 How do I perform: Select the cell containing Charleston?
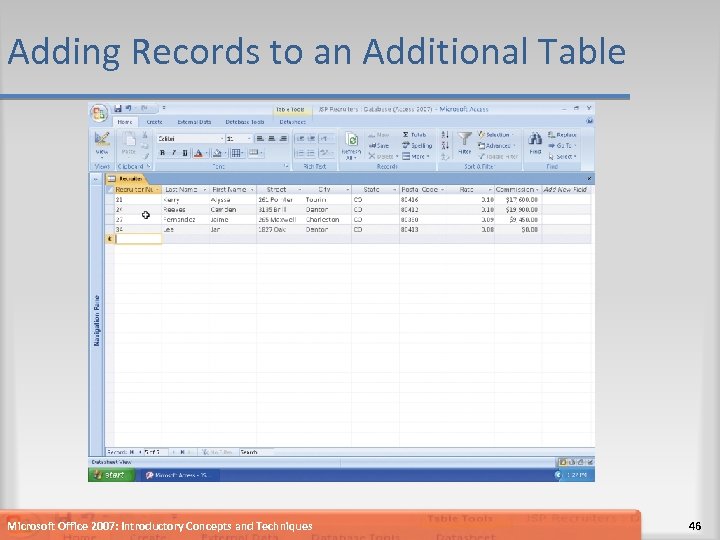[327, 219]
